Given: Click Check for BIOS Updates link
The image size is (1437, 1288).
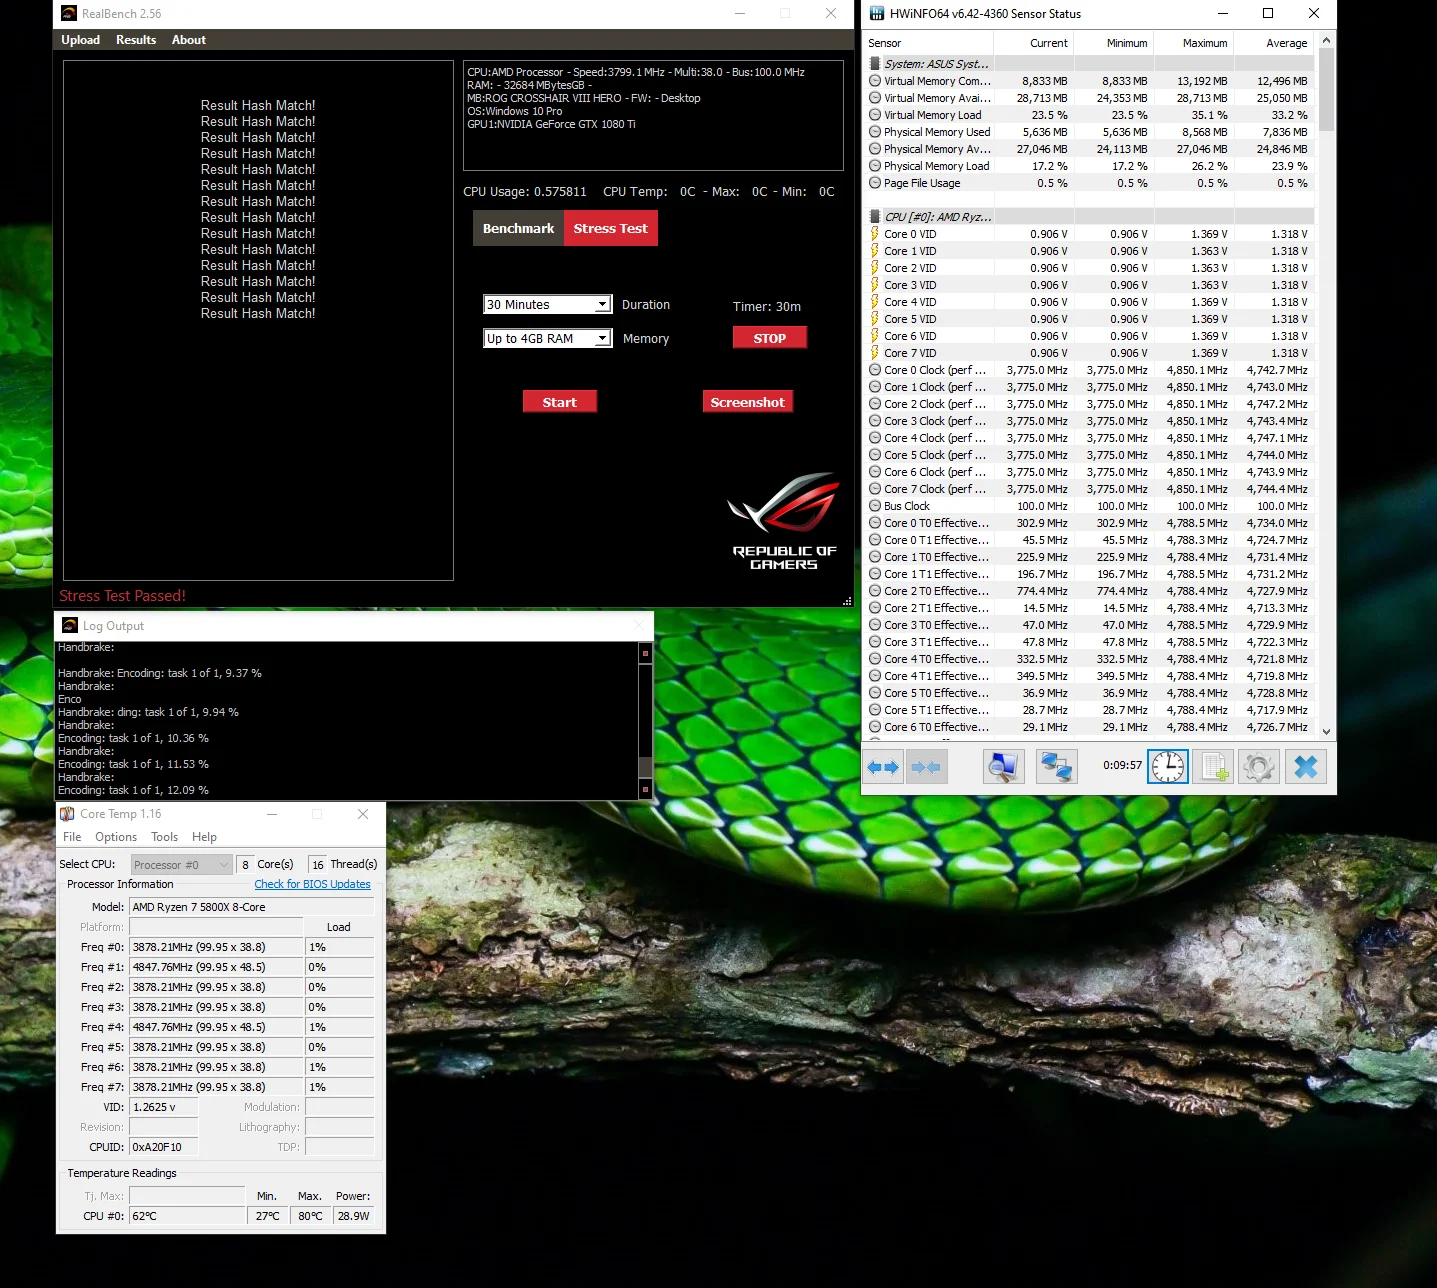Looking at the screenshot, I should (x=312, y=884).
